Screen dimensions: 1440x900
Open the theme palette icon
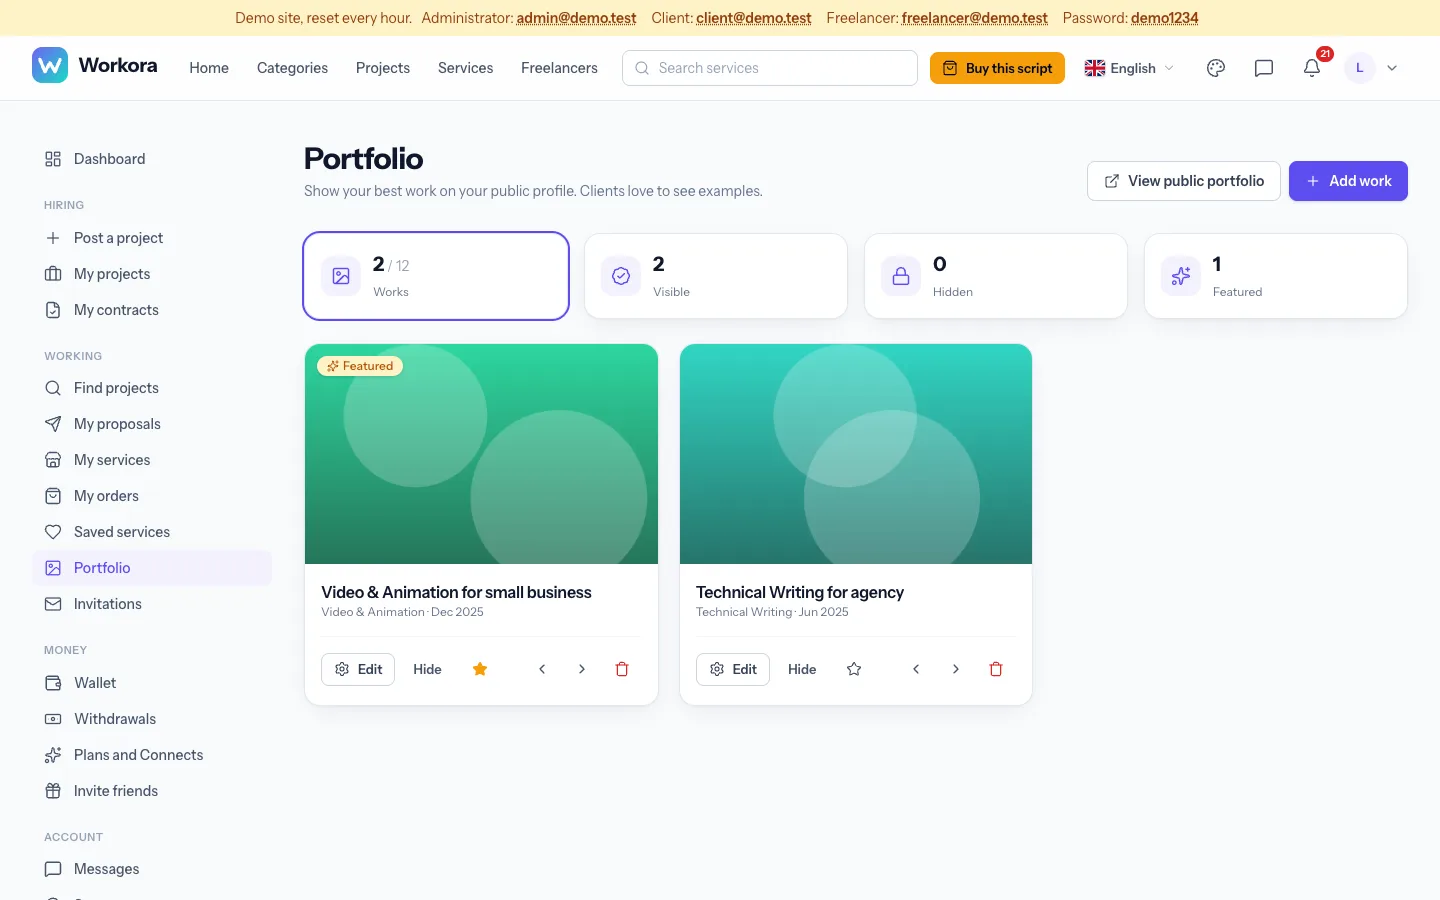1216,68
